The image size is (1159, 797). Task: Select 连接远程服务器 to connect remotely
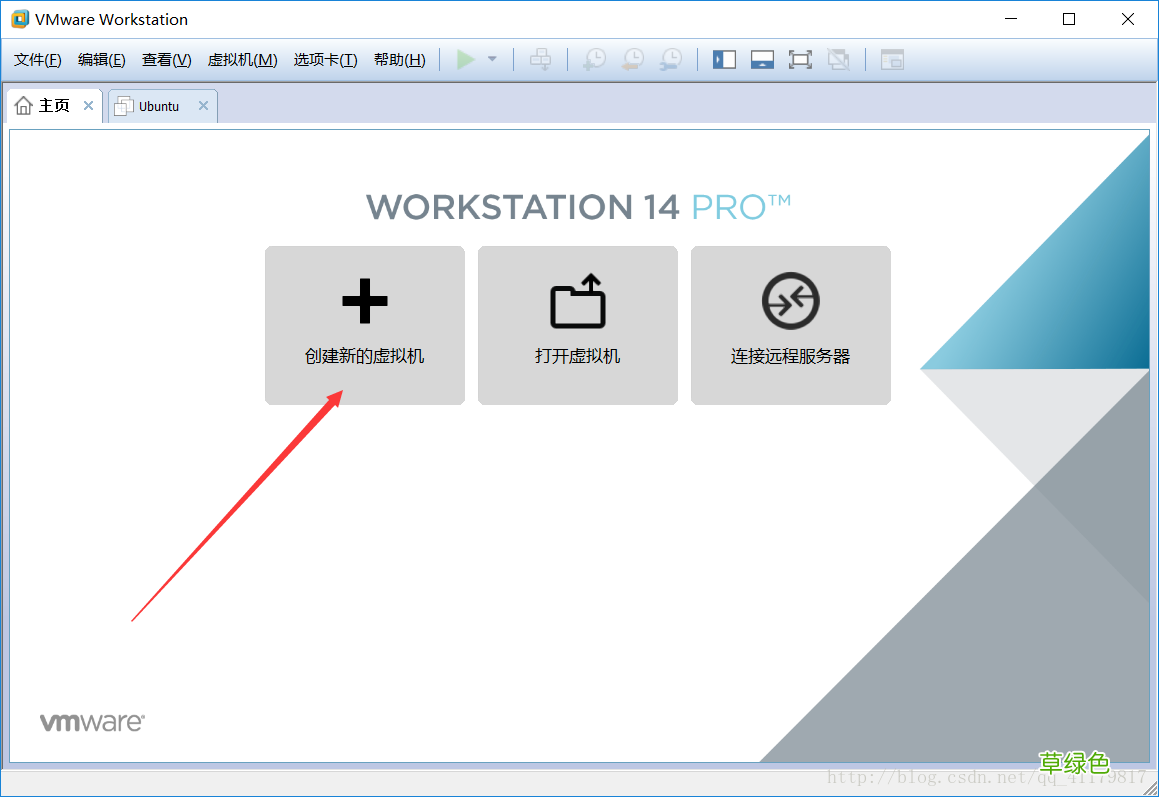click(790, 325)
